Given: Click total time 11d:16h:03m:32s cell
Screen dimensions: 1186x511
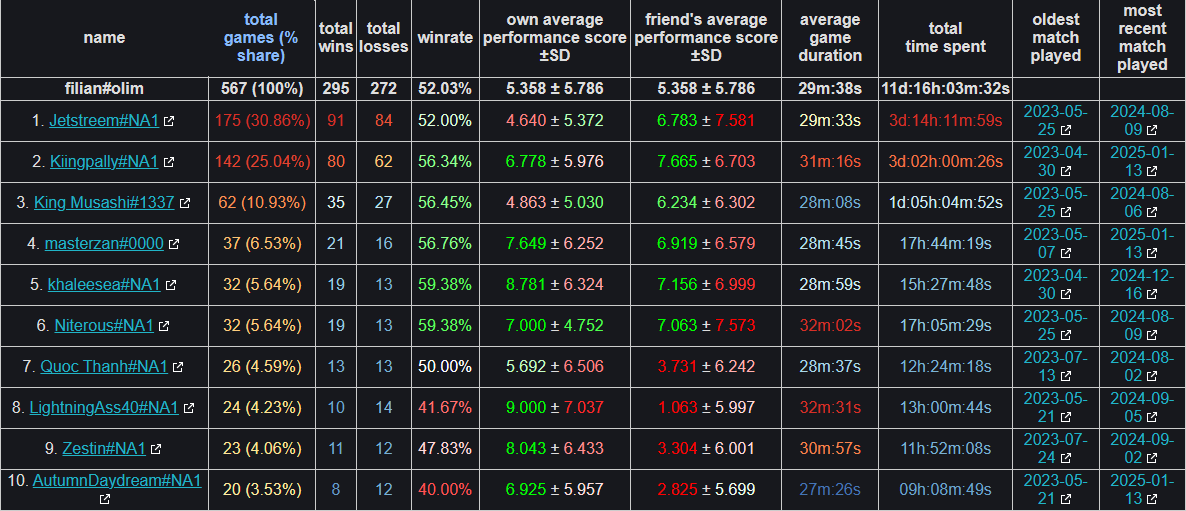Looking at the screenshot, I should (x=945, y=88).
